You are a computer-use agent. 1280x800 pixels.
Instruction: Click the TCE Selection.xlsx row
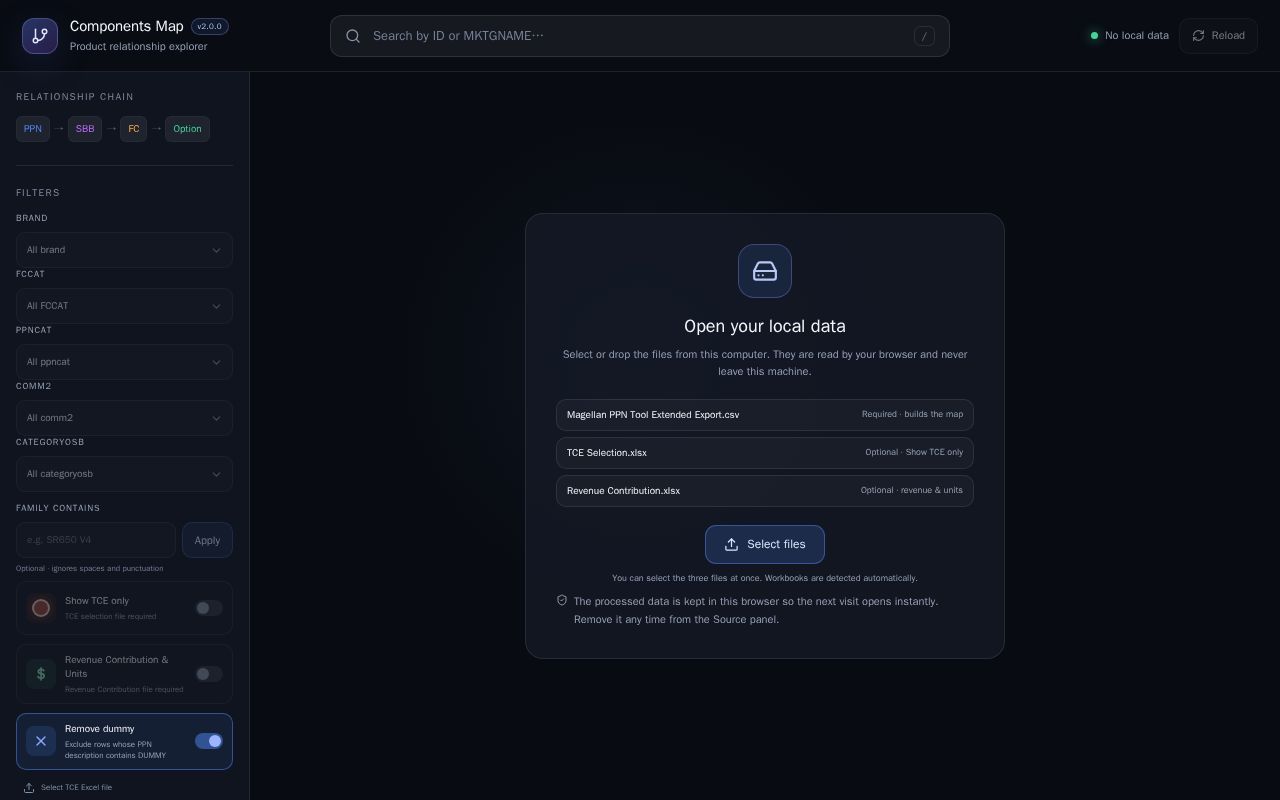click(x=765, y=453)
